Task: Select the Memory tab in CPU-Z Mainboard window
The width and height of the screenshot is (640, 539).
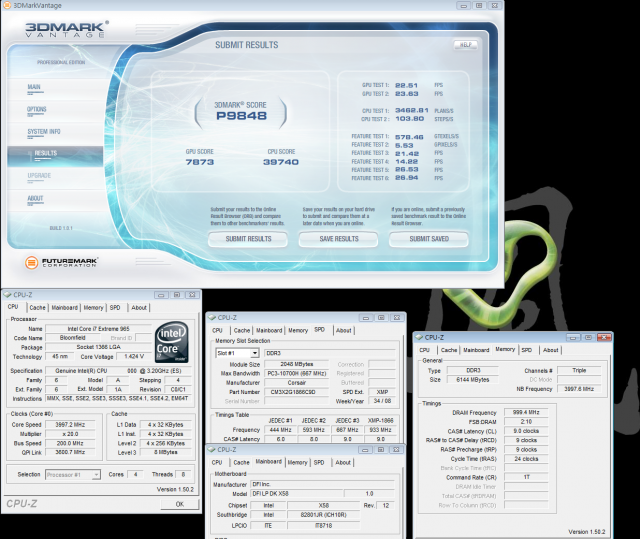Action: (x=298, y=463)
